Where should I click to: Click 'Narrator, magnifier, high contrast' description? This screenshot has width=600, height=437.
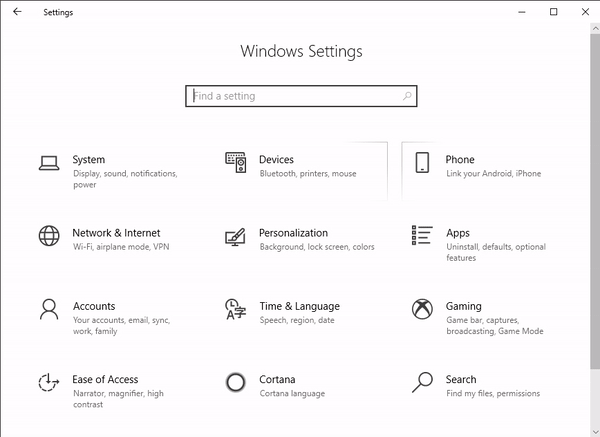pyautogui.click(x=118, y=399)
